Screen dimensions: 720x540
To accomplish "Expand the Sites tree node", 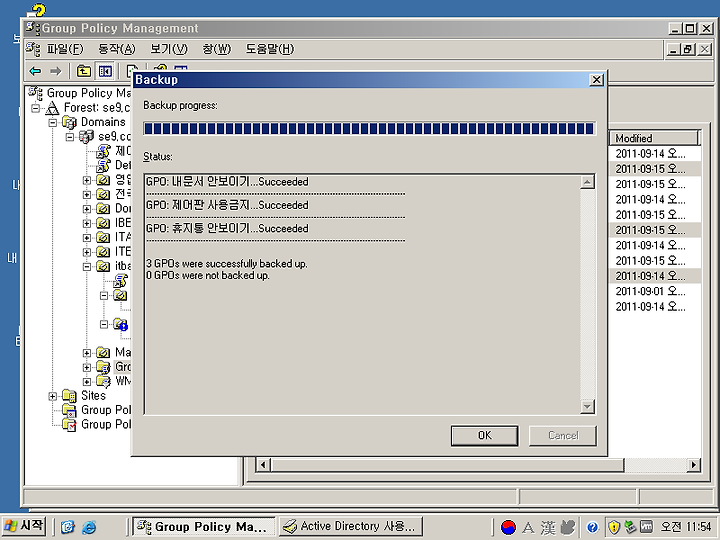I will click(53, 396).
